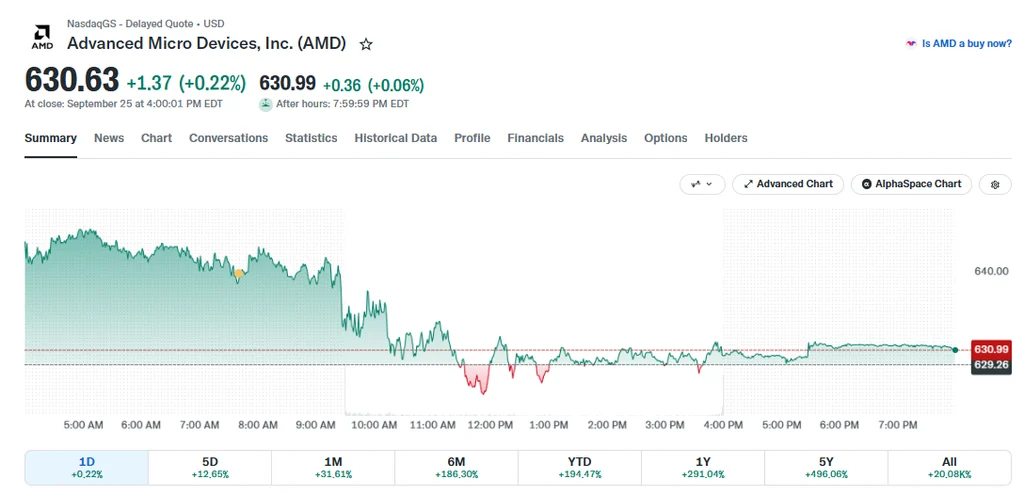Click the green current price dot on chart
Image resolution: width=1024 pixels, height=495 pixels.
pos(955,350)
